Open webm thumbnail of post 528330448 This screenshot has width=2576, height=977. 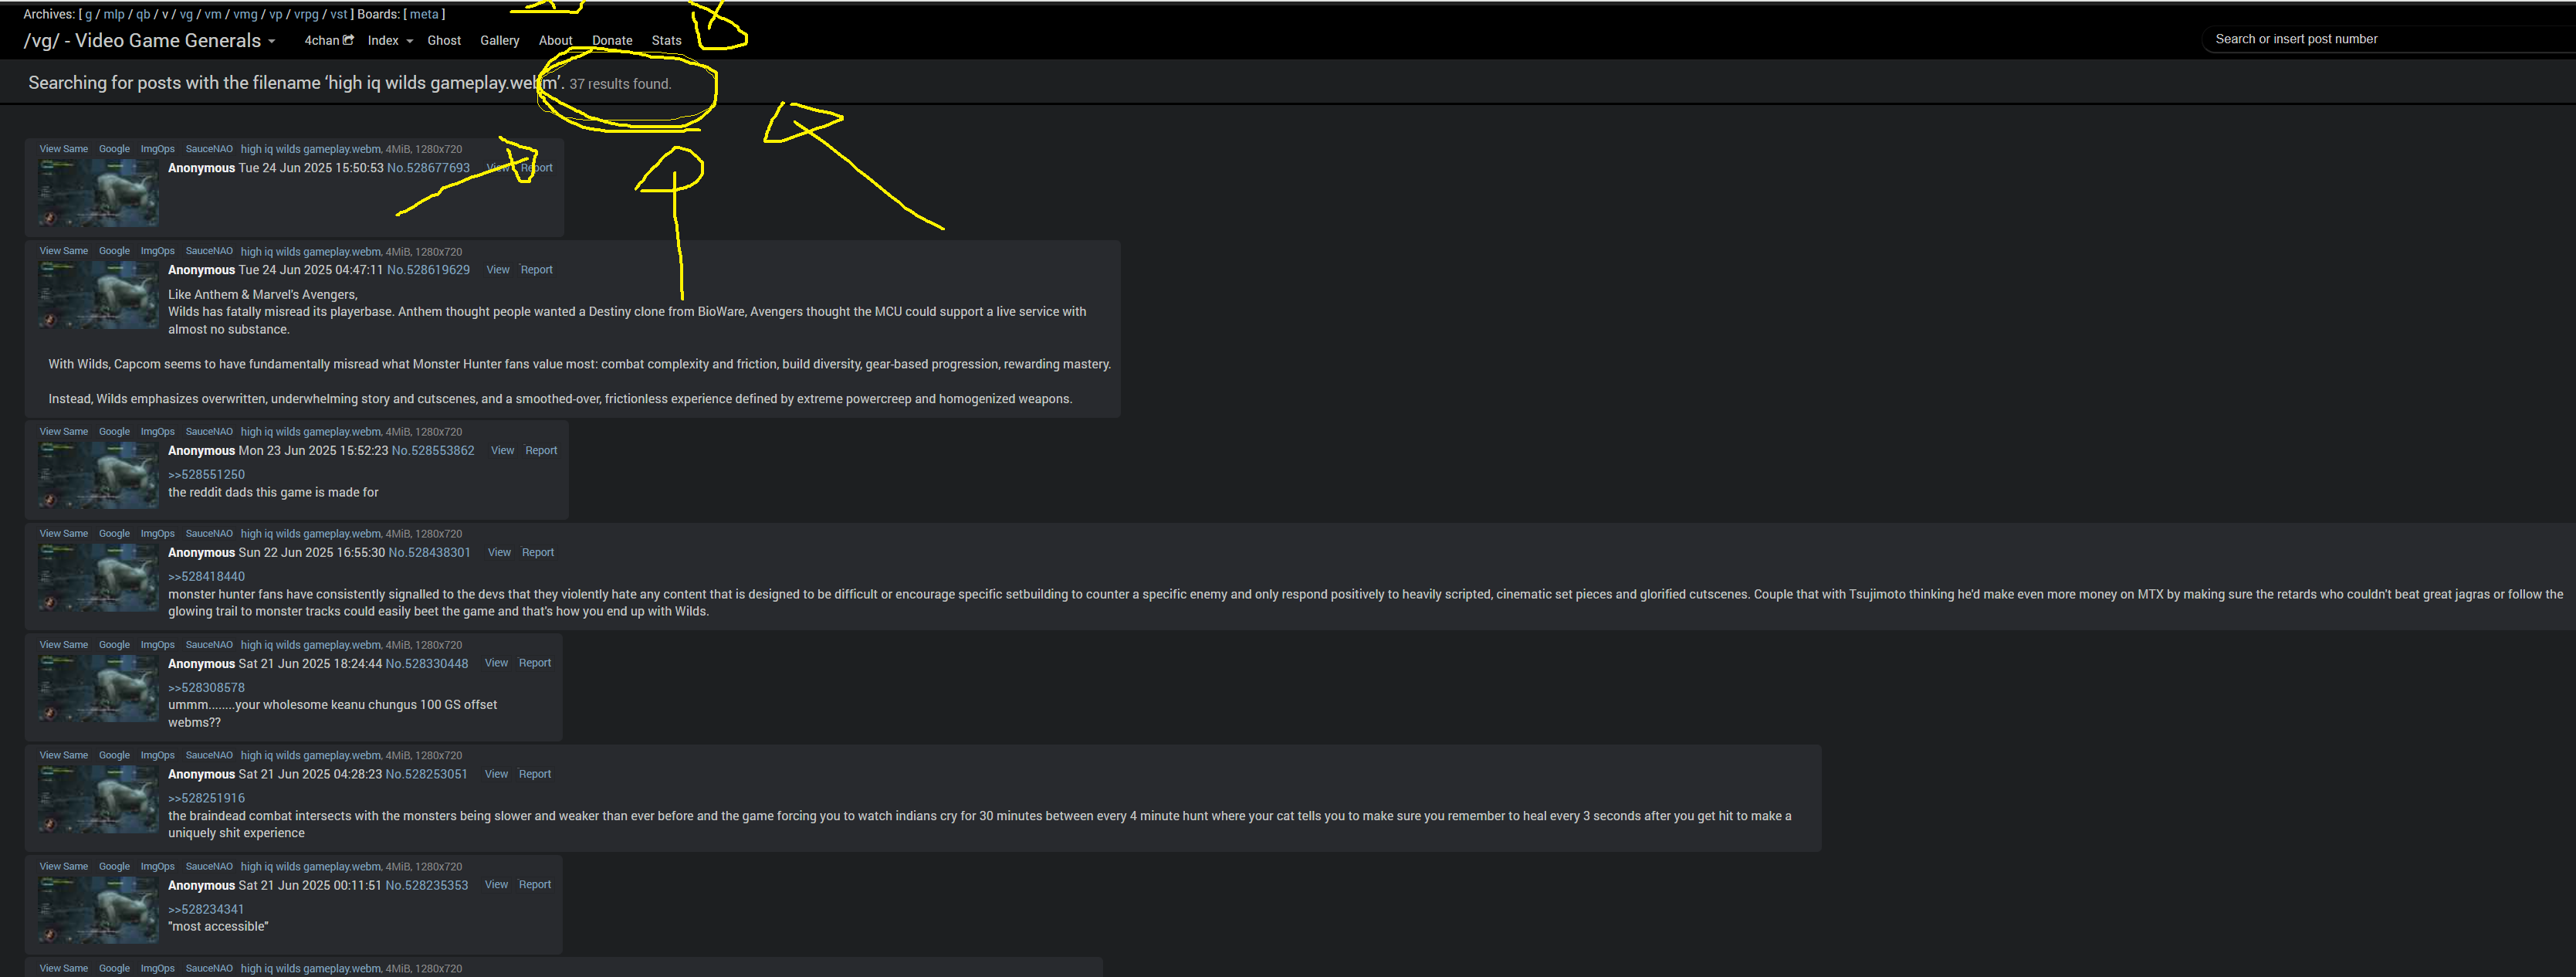[x=98, y=689]
